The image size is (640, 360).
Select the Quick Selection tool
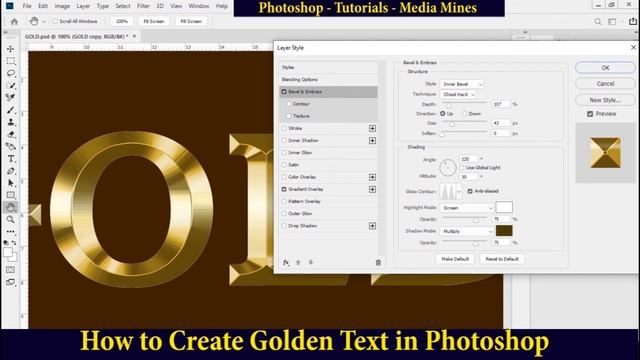coord(11,86)
